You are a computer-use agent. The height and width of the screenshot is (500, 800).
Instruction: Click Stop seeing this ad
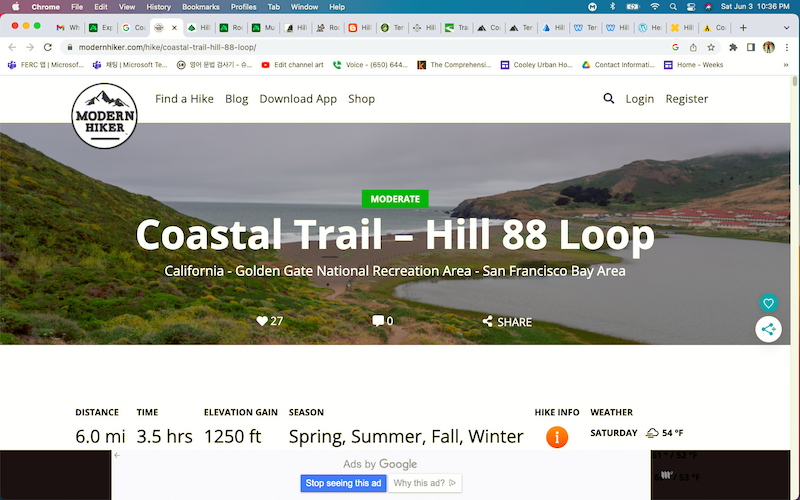[343, 483]
